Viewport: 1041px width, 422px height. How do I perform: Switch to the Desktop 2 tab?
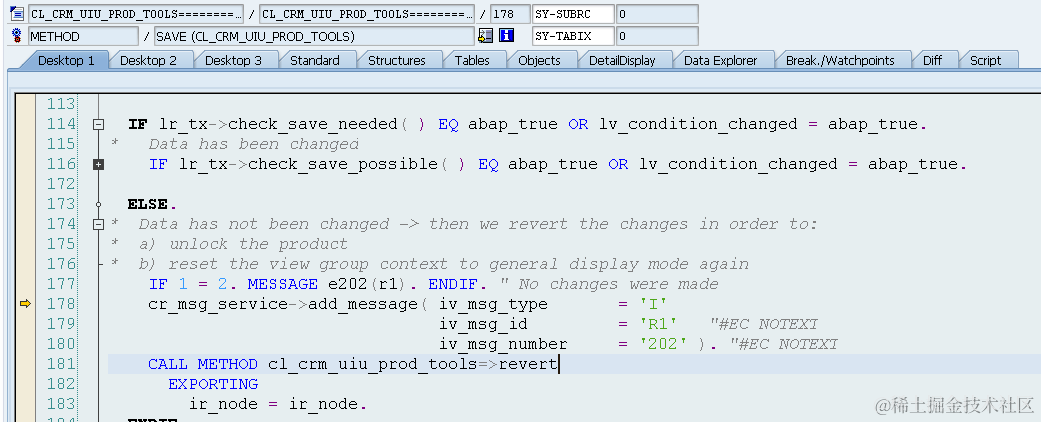coord(148,60)
